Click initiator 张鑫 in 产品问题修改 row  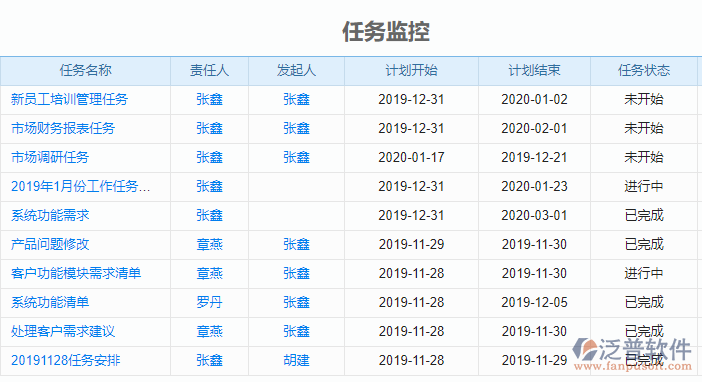click(296, 245)
